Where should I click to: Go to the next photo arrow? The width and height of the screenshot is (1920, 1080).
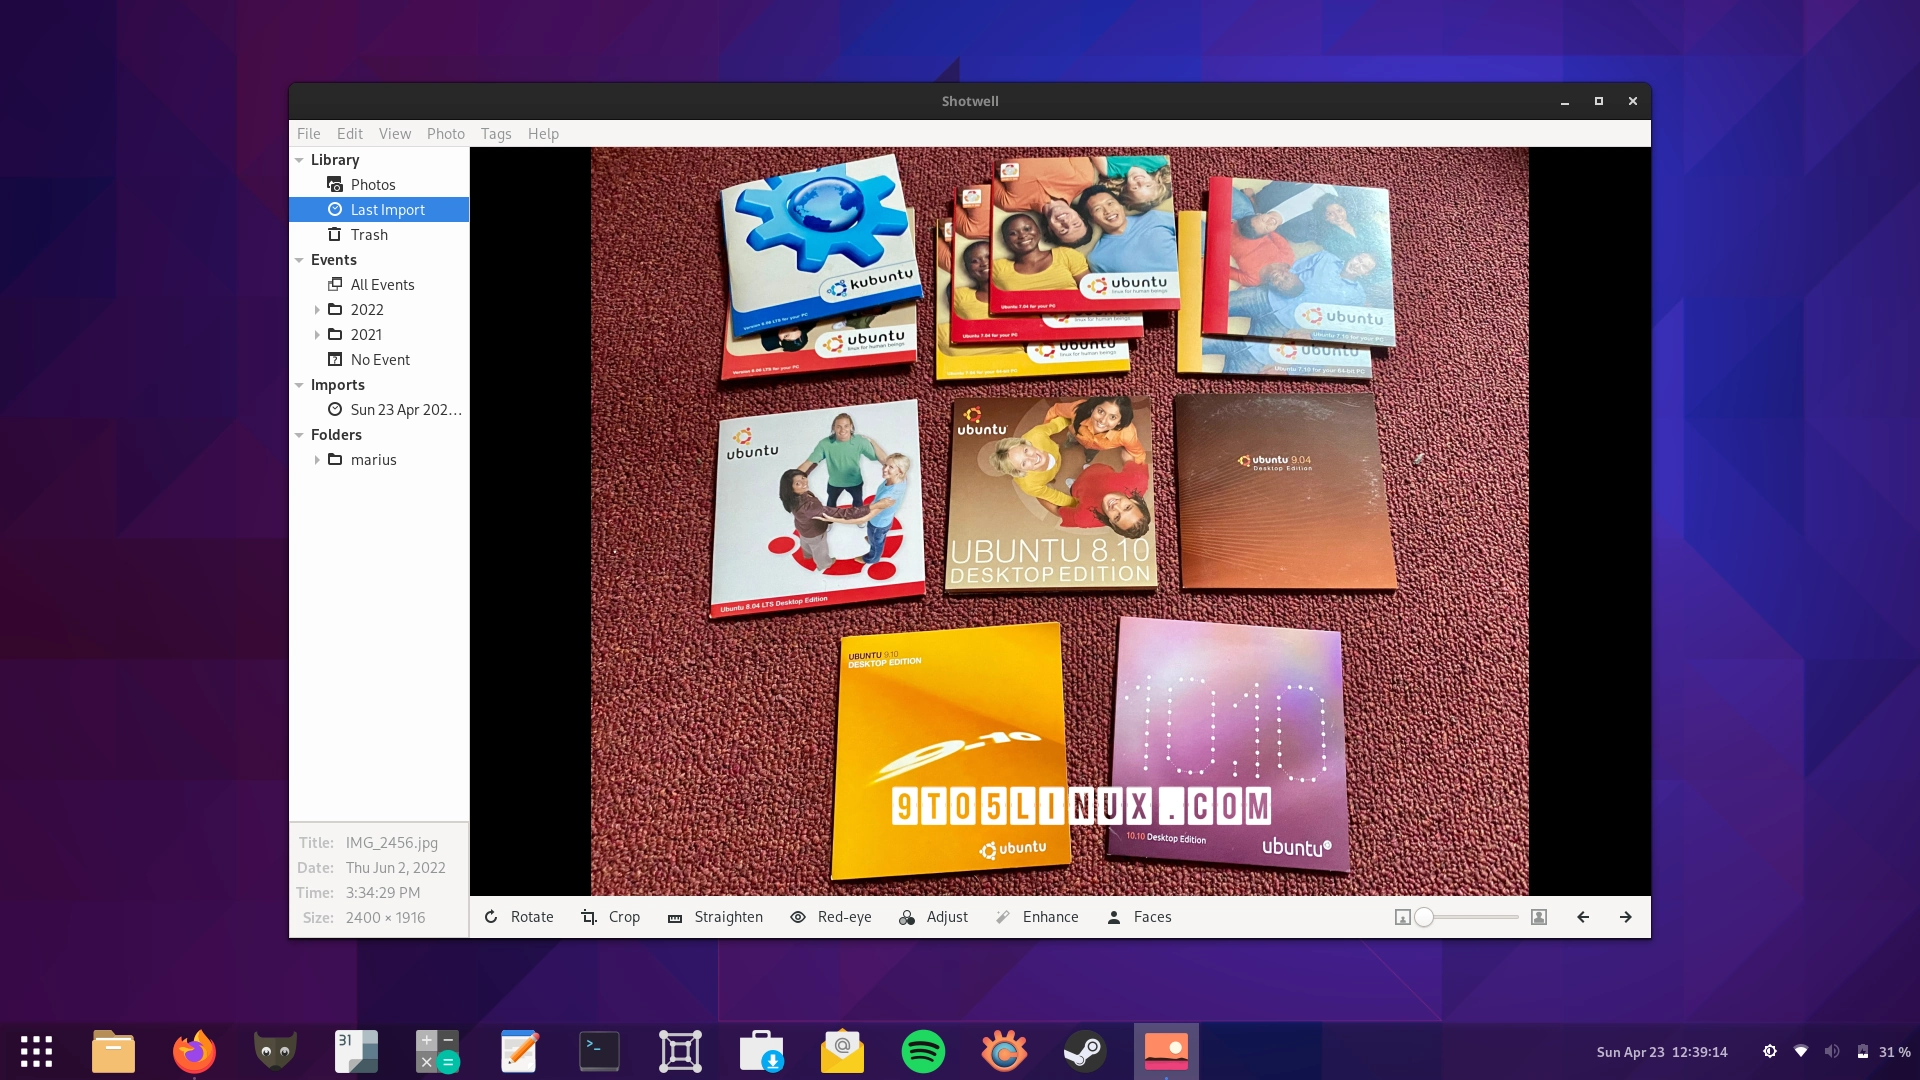[1626, 917]
